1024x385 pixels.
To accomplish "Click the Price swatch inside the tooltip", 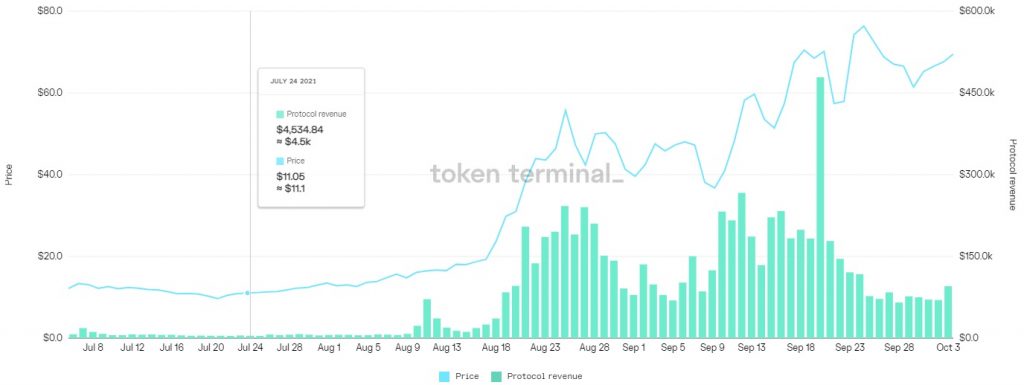I will click(280, 161).
